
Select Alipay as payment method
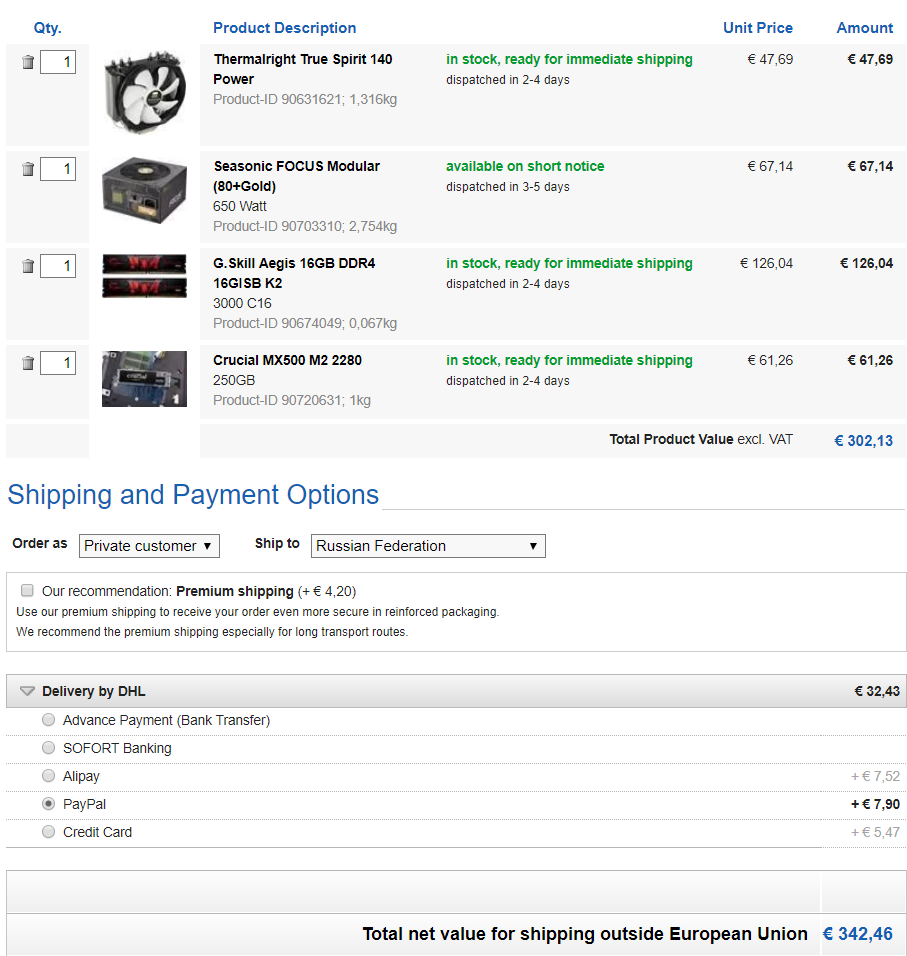click(49, 776)
